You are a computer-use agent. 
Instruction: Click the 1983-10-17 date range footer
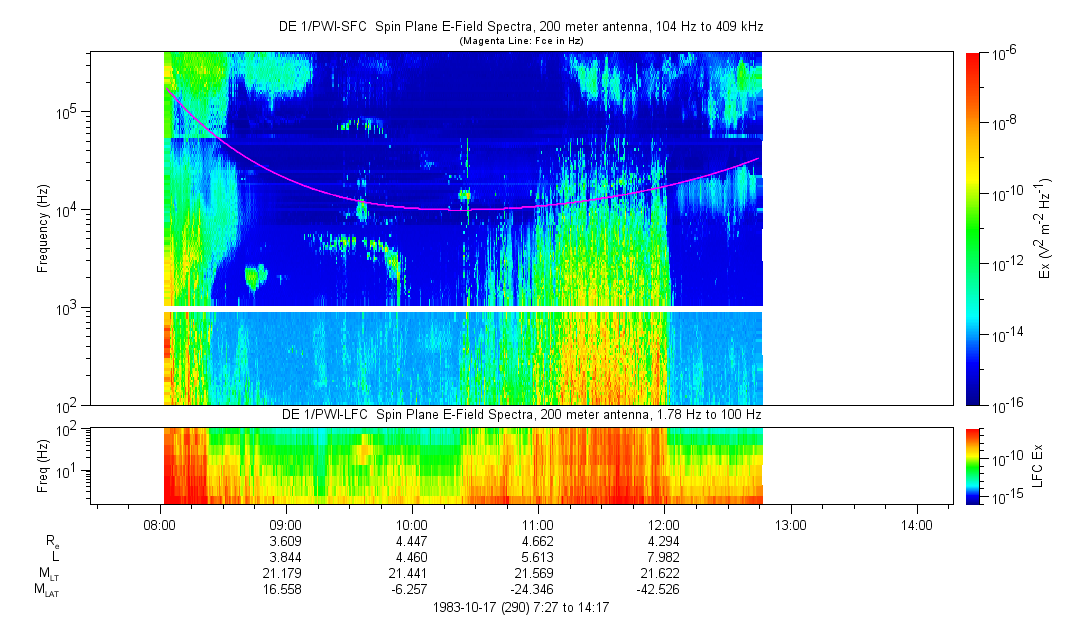(521, 607)
